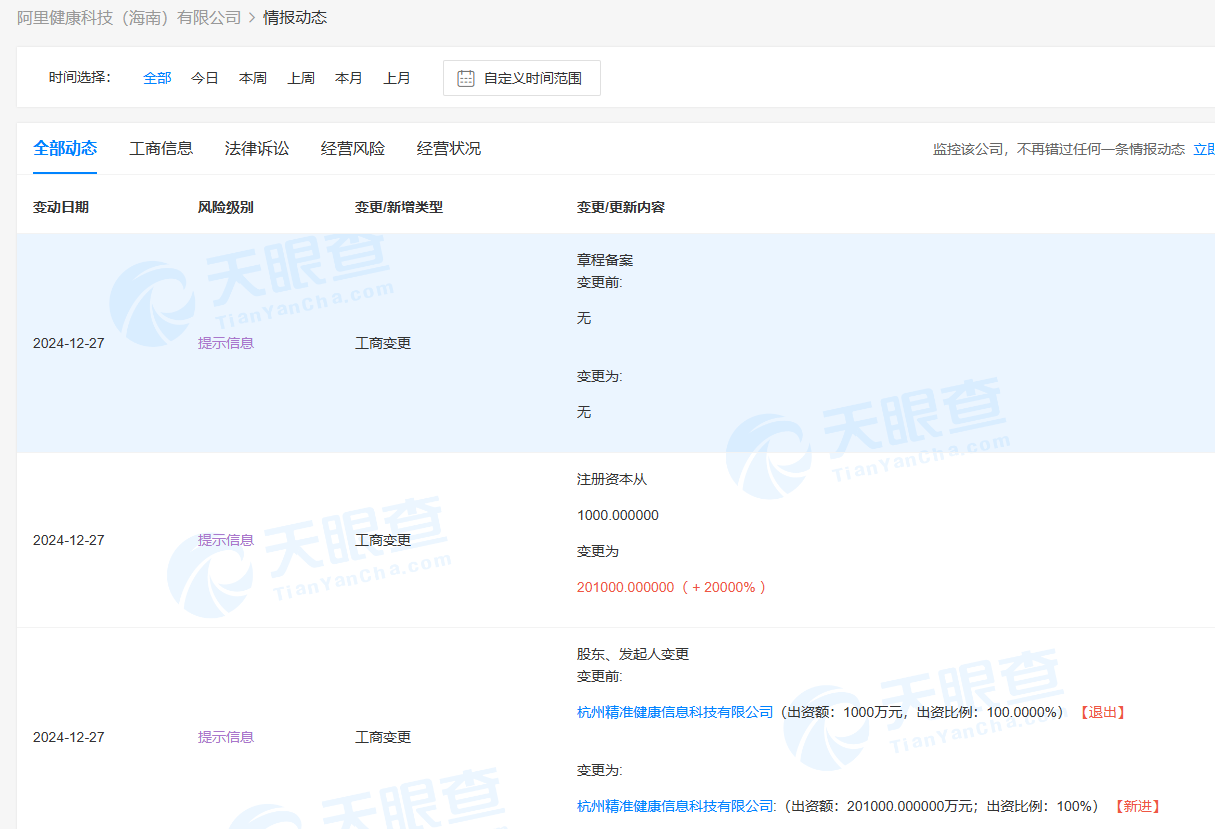Click the red 【新进】 tag
This screenshot has width=1215, height=829.
pos(1137,806)
